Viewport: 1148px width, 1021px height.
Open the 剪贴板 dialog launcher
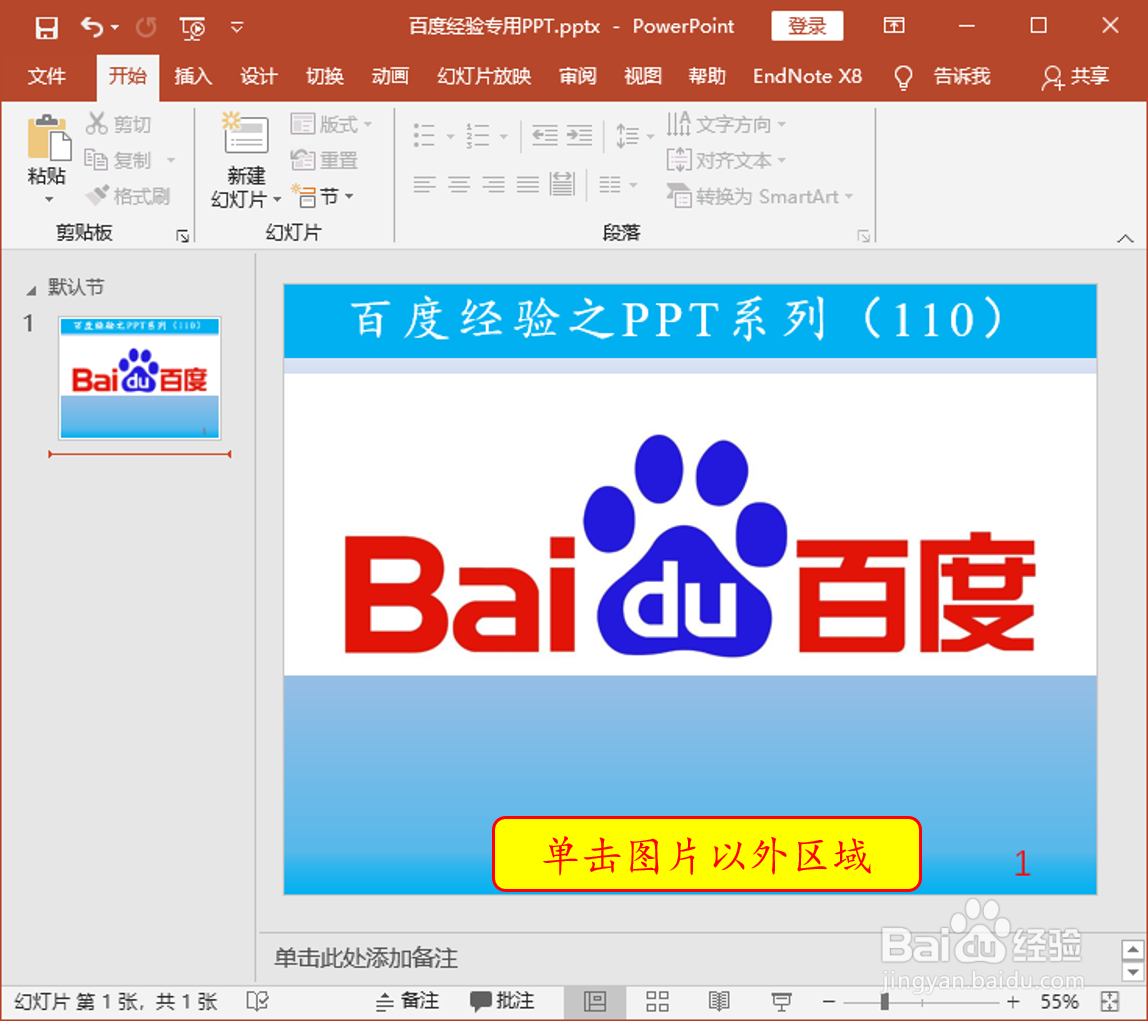click(x=182, y=236)
